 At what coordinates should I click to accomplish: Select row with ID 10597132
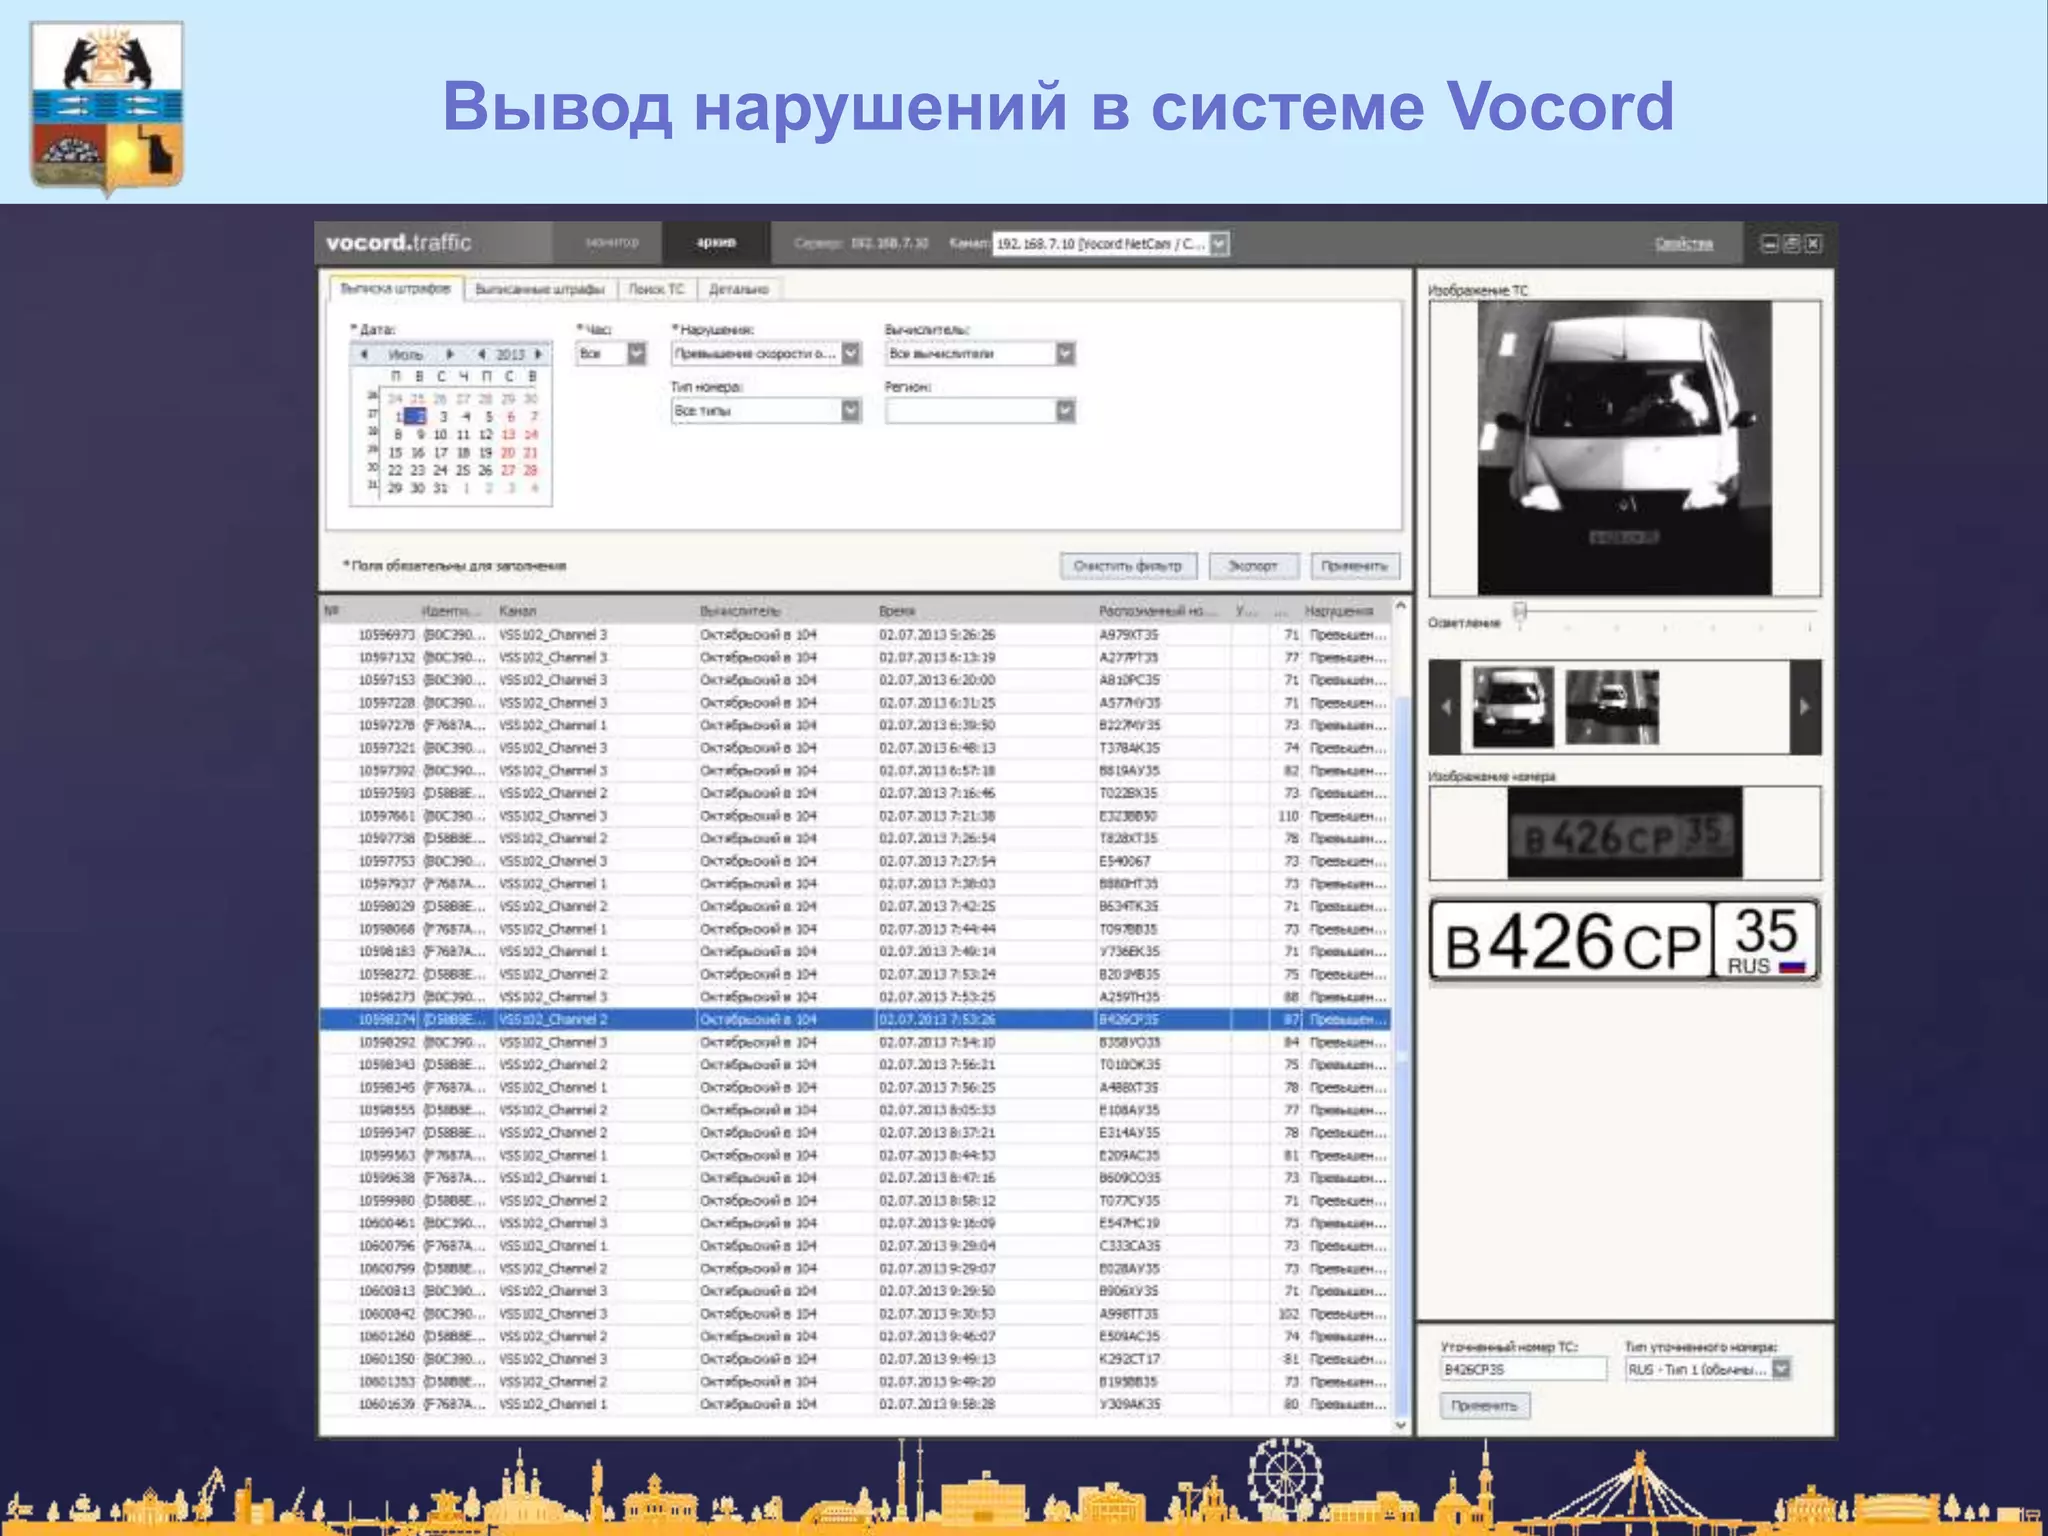pos(855,658)
